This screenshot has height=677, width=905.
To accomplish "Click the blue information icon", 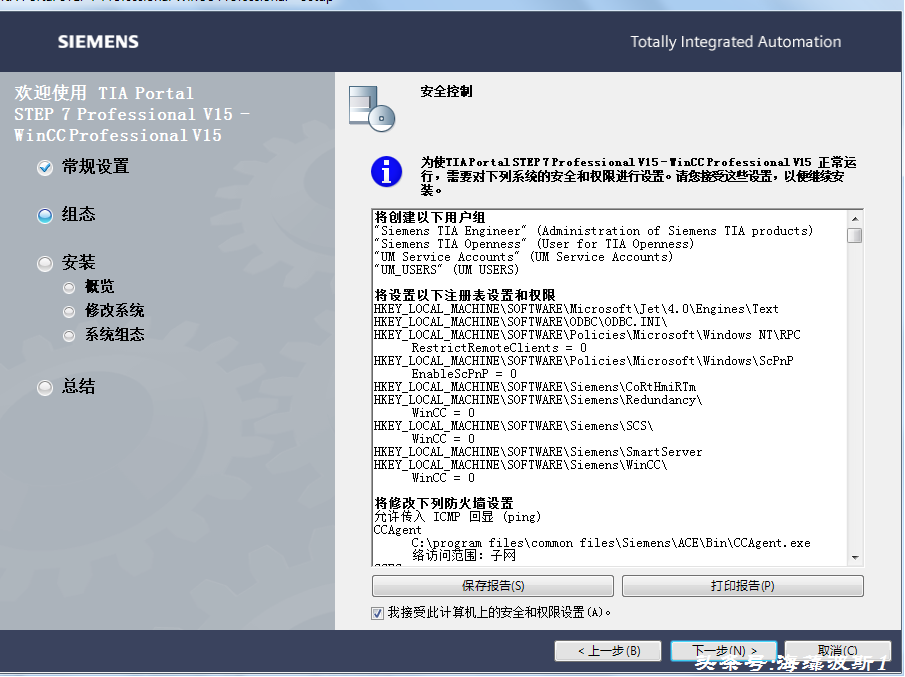I will pos(386,171).
